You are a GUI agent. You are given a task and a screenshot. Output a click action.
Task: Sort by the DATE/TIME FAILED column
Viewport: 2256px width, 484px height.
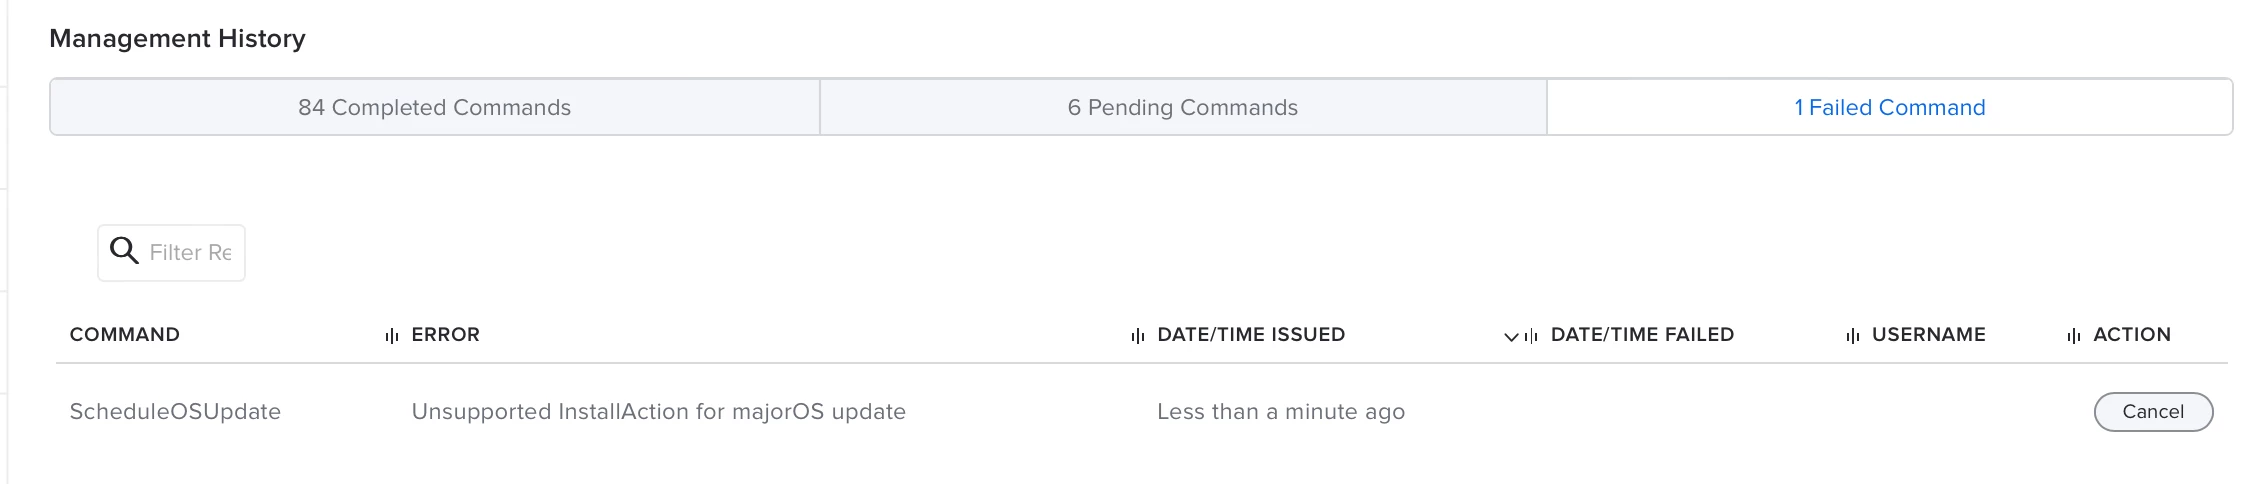[x=1642, y=334]
